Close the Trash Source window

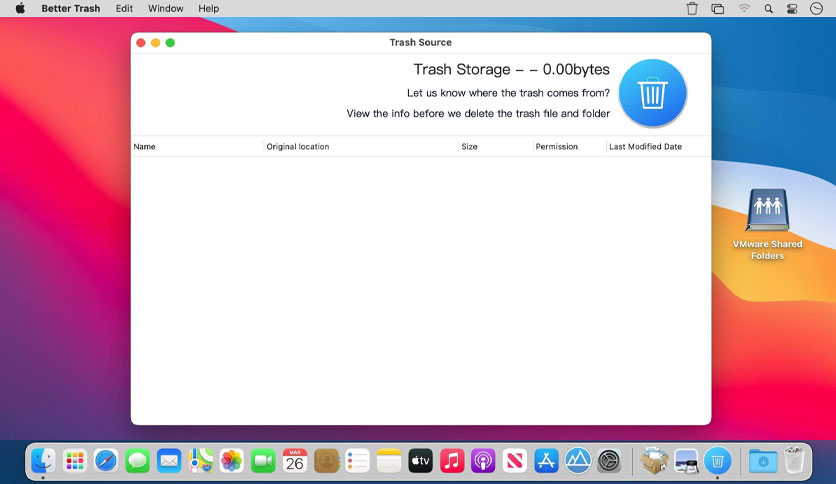(141, 43)
